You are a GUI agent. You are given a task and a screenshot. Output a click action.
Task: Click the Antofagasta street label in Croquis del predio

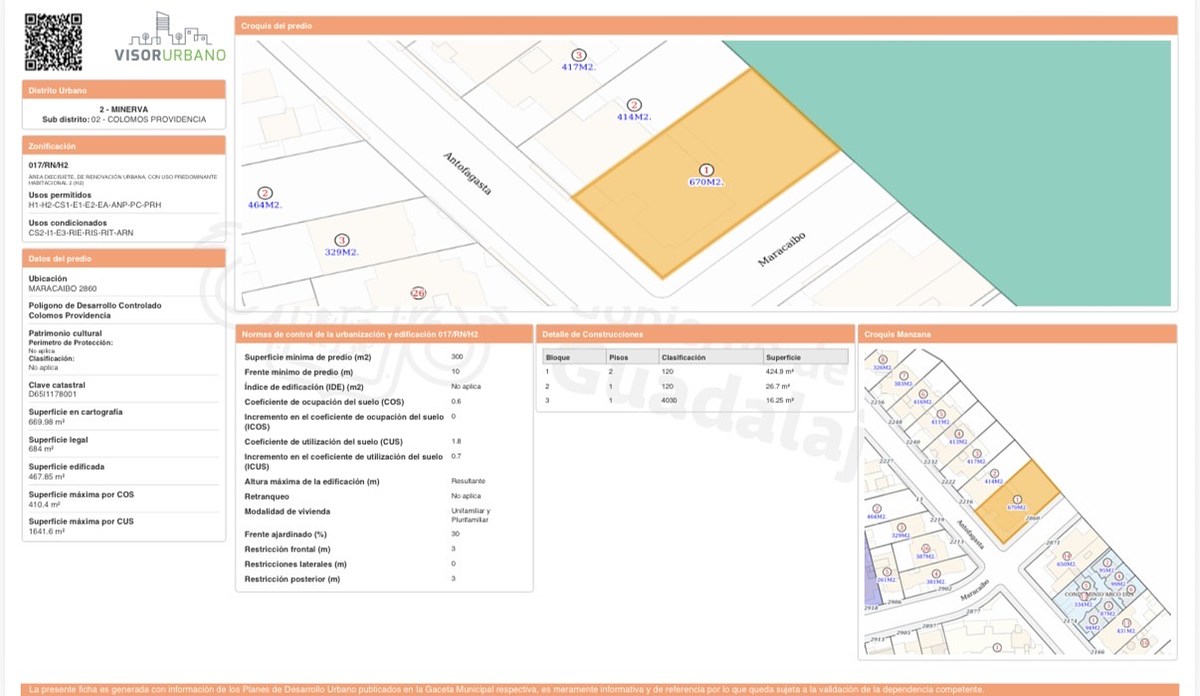coord(468,173)
